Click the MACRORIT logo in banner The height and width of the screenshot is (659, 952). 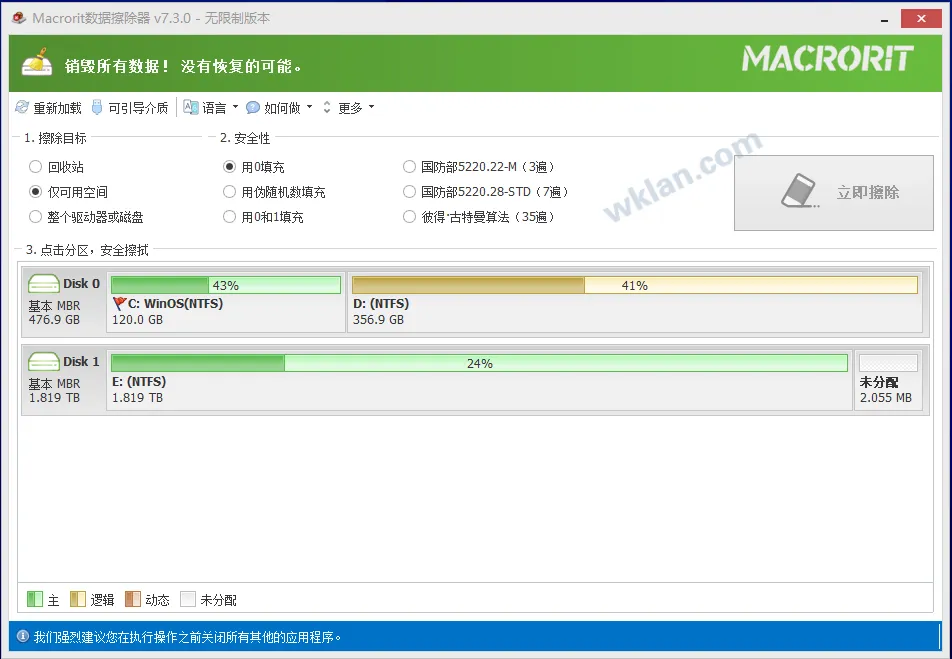828,59
